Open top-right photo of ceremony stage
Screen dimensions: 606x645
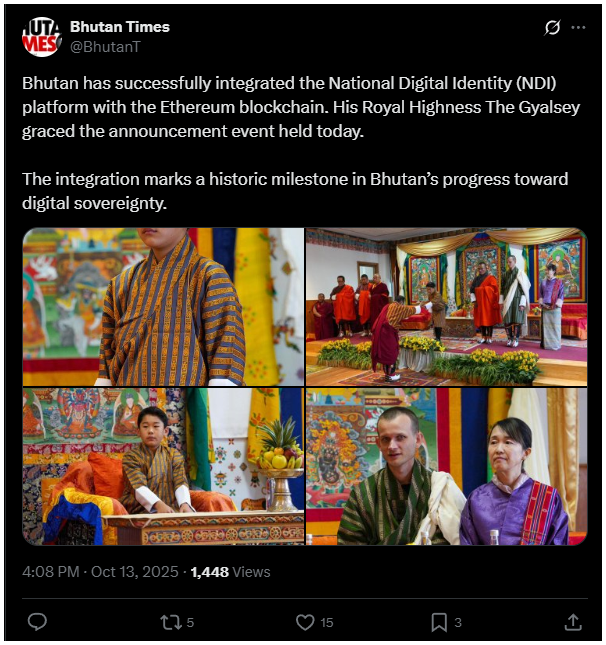[x=446, y=307]
